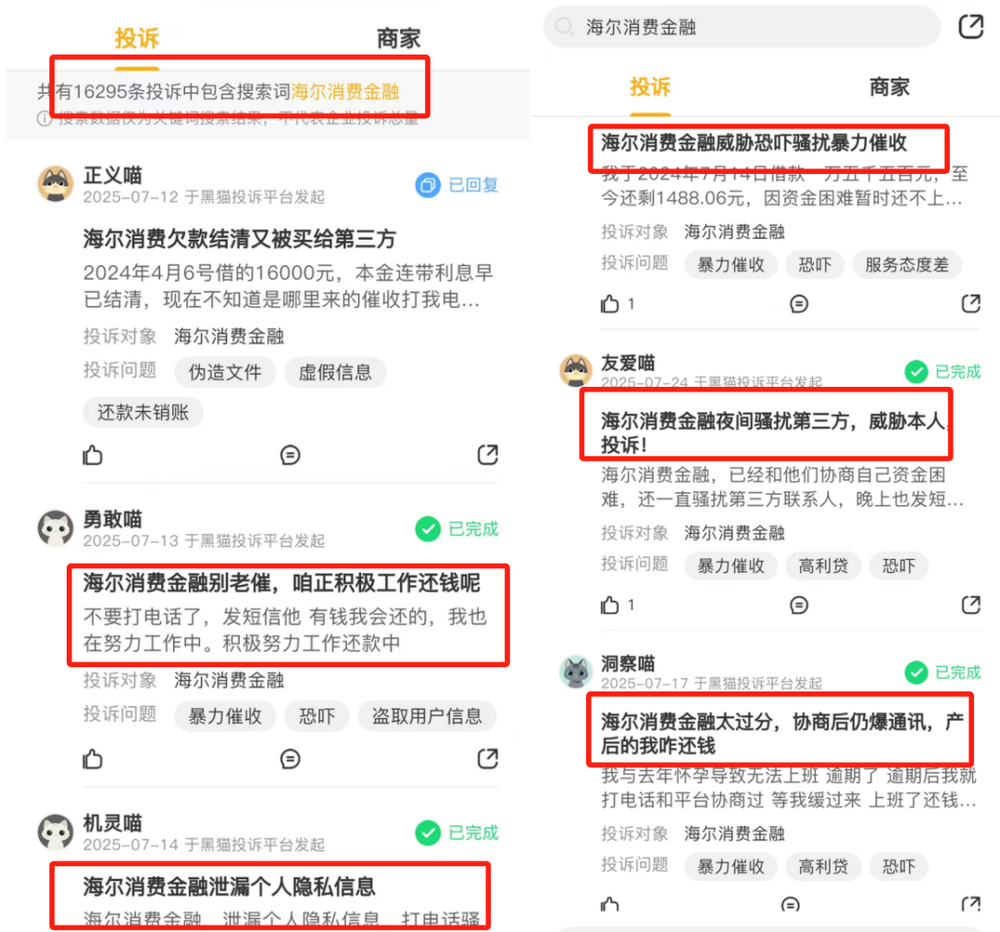
Task: Click the 服务态度差 issue tag
Action: 906,265
